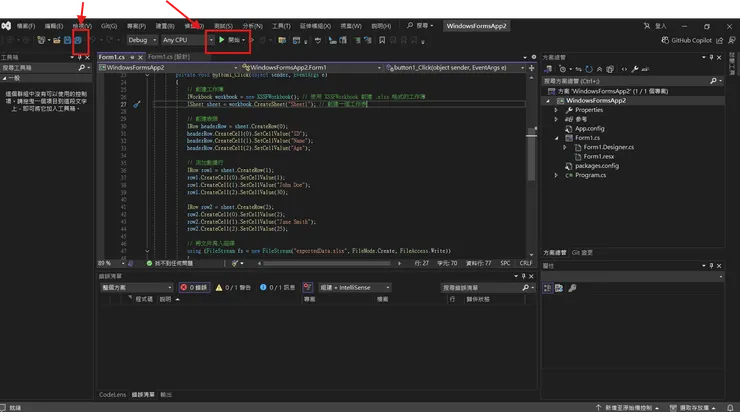Click the pin icon on Toolbox panel
Image resolution: width=740 pixels, height=412 pixels.
tap(79, 57)
